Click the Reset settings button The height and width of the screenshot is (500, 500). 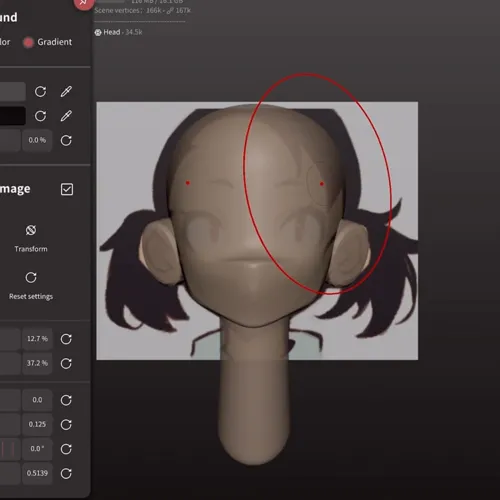pyautogui.click(x=31, y=286)
